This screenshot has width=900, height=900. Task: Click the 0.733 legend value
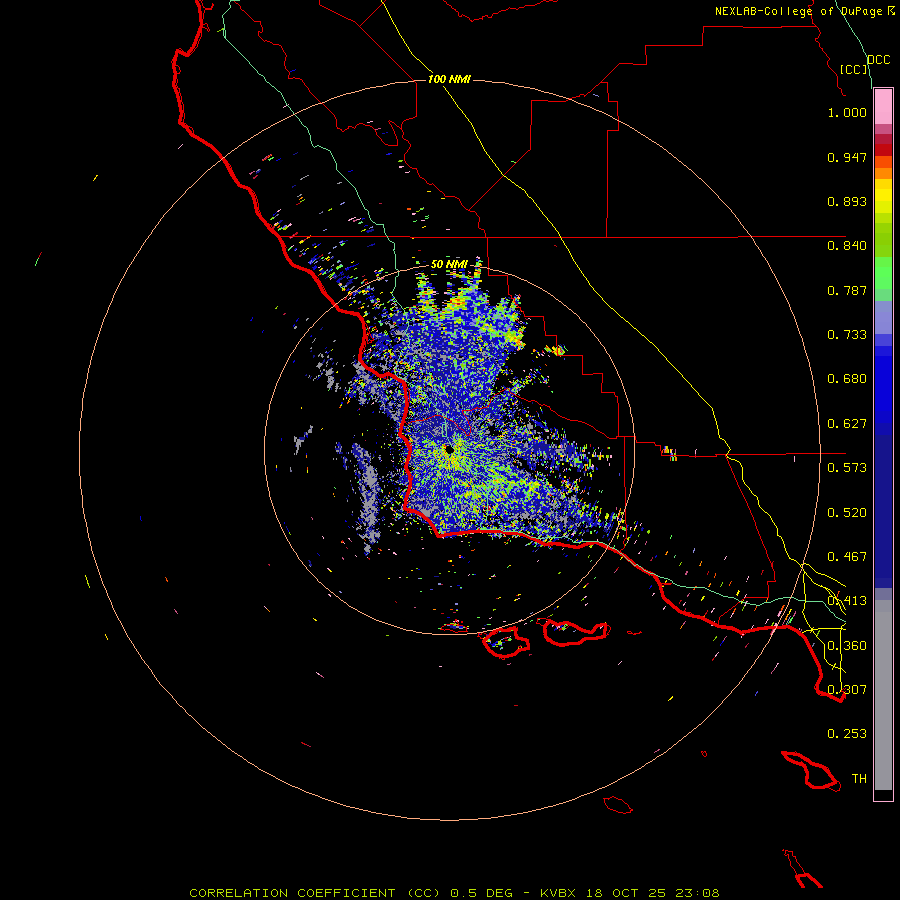pos(847,335)
